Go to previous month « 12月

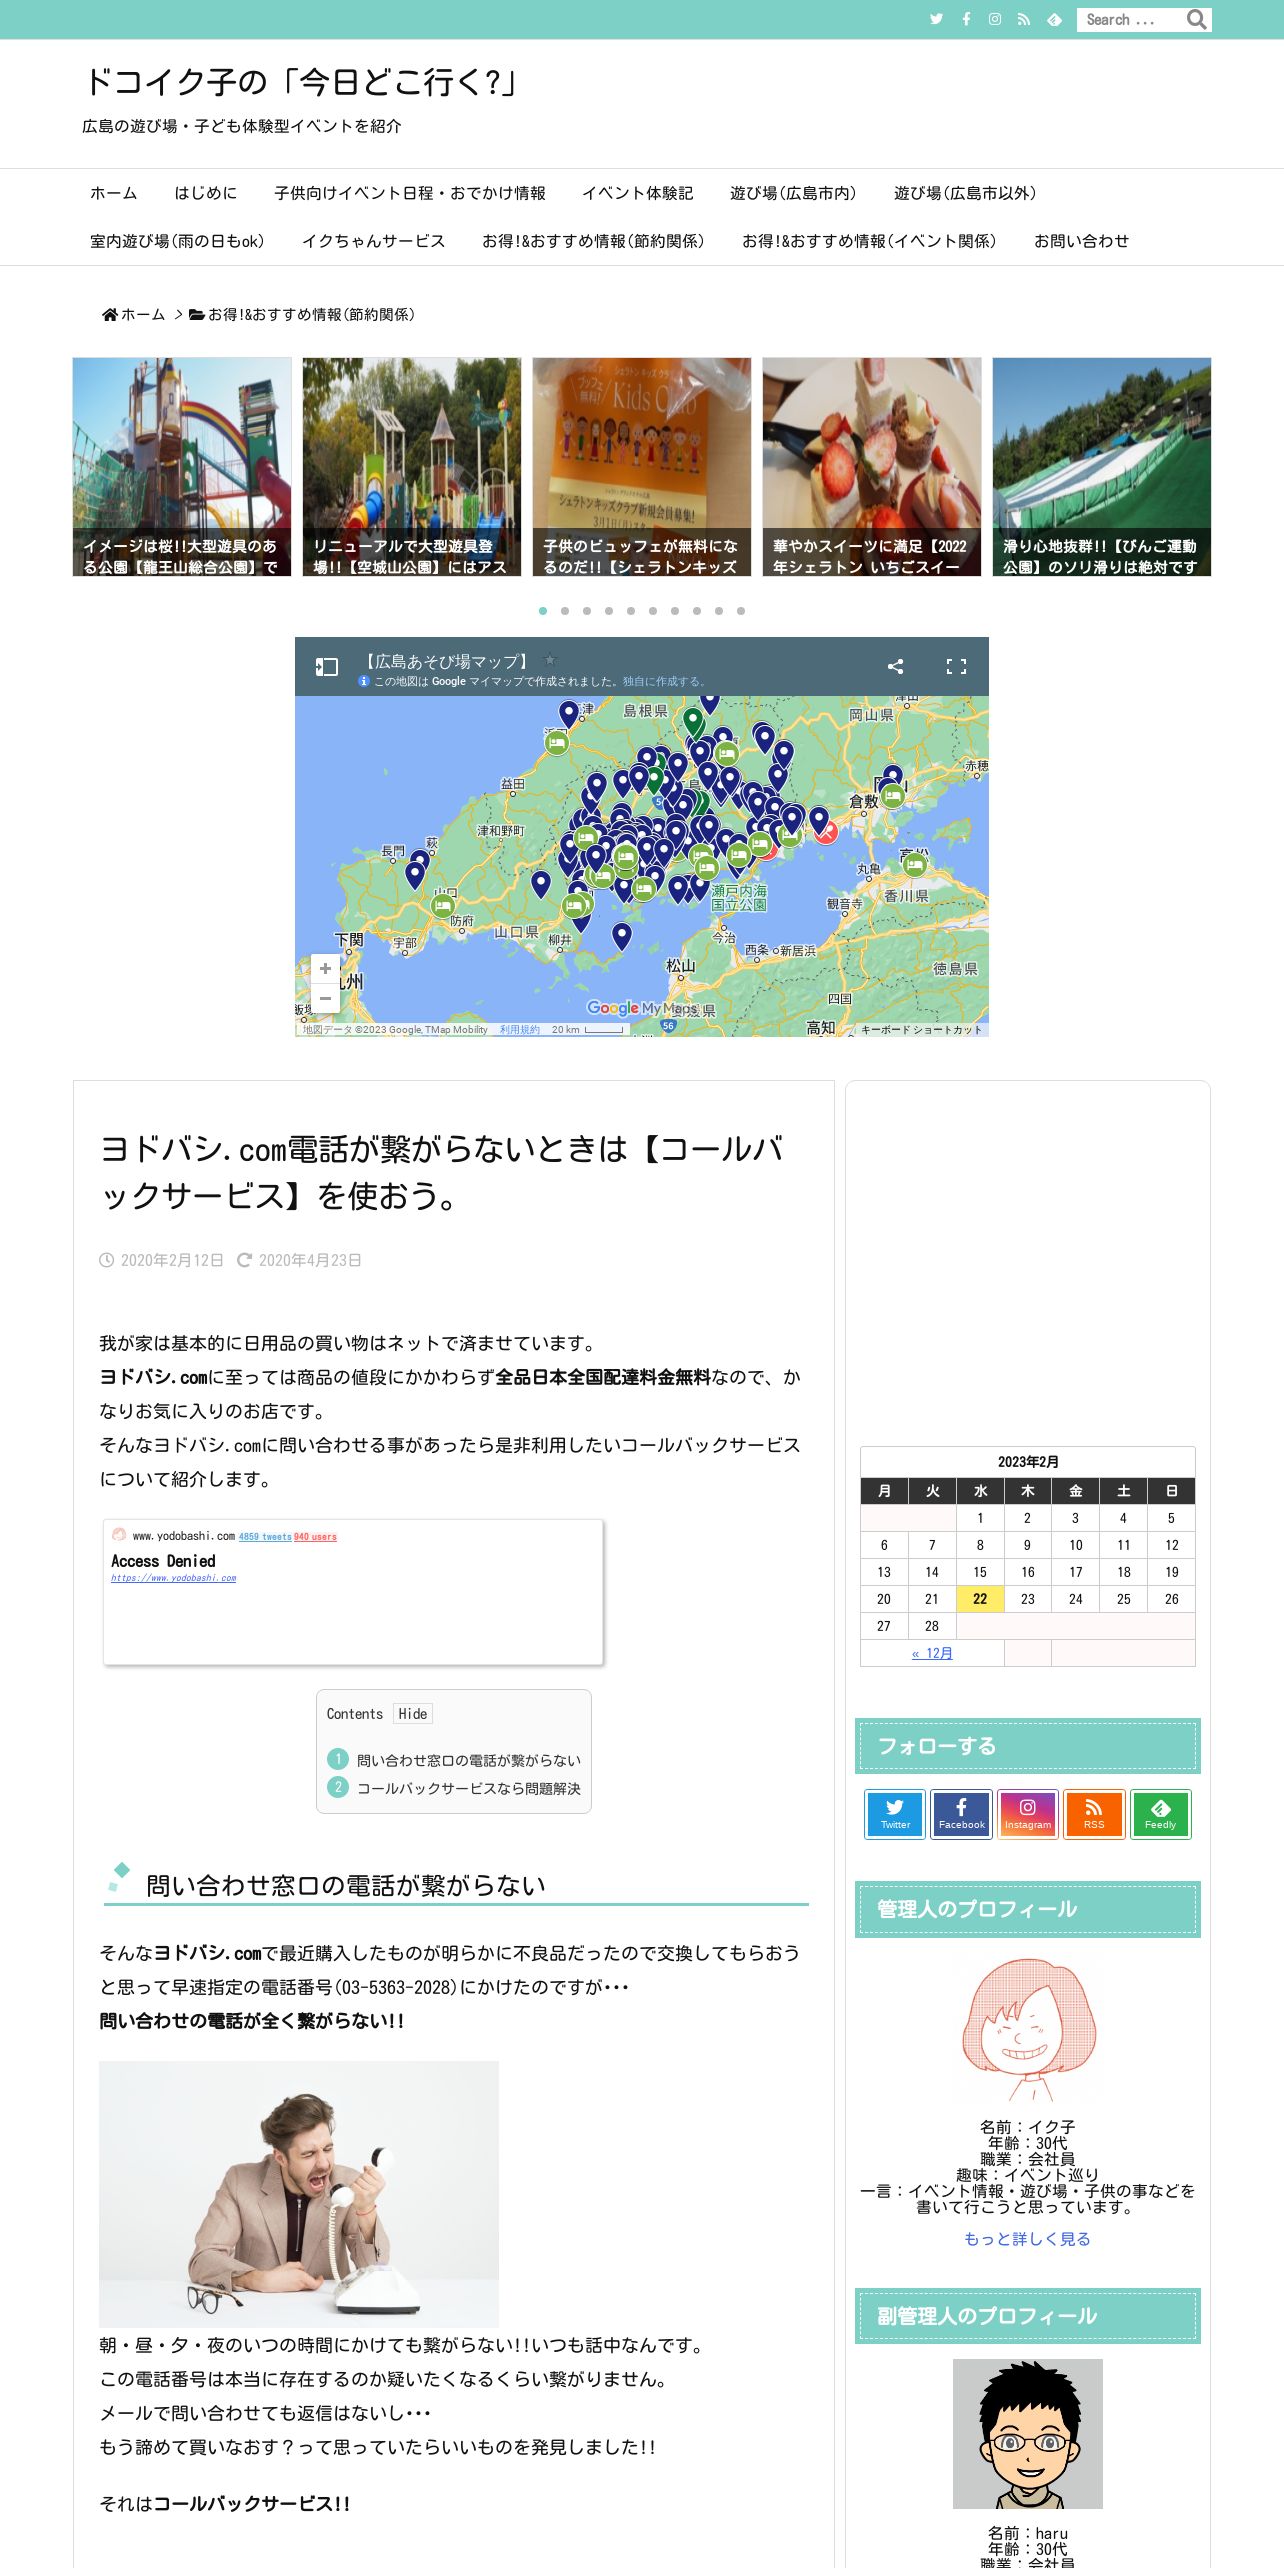(932, 1653)
